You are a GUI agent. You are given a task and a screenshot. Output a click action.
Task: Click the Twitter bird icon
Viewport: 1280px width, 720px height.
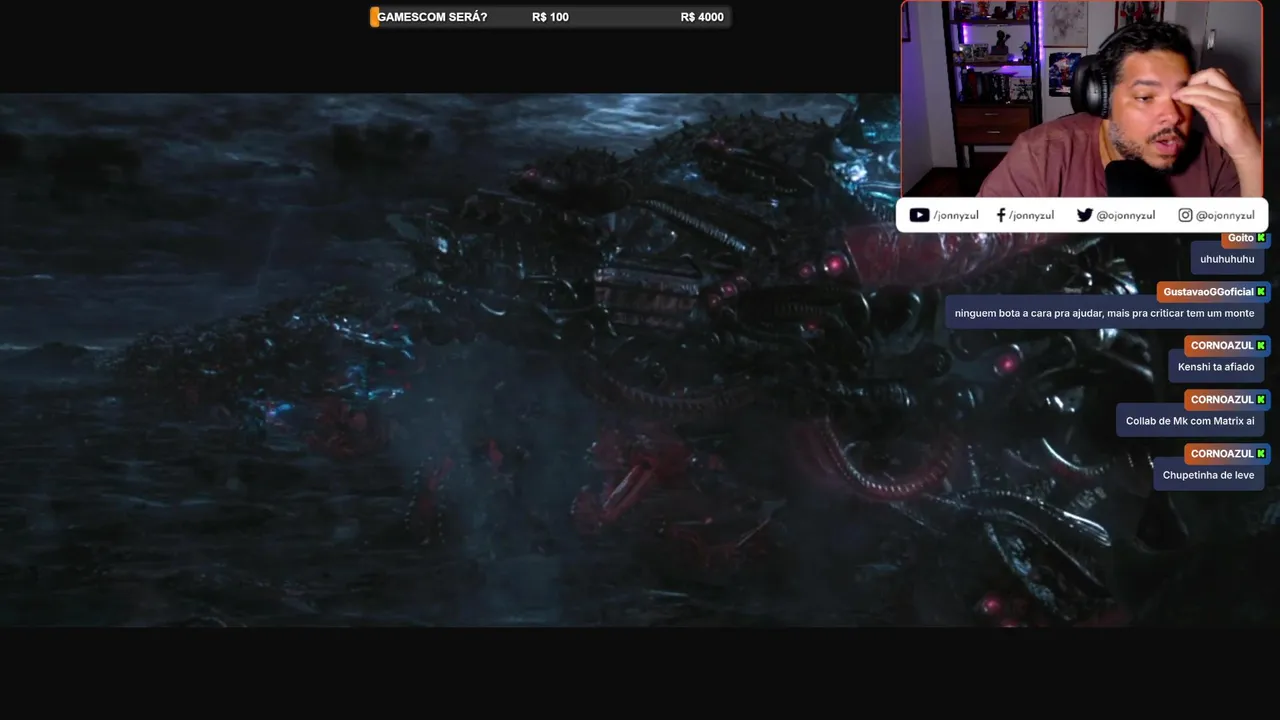click(1084, 215)
